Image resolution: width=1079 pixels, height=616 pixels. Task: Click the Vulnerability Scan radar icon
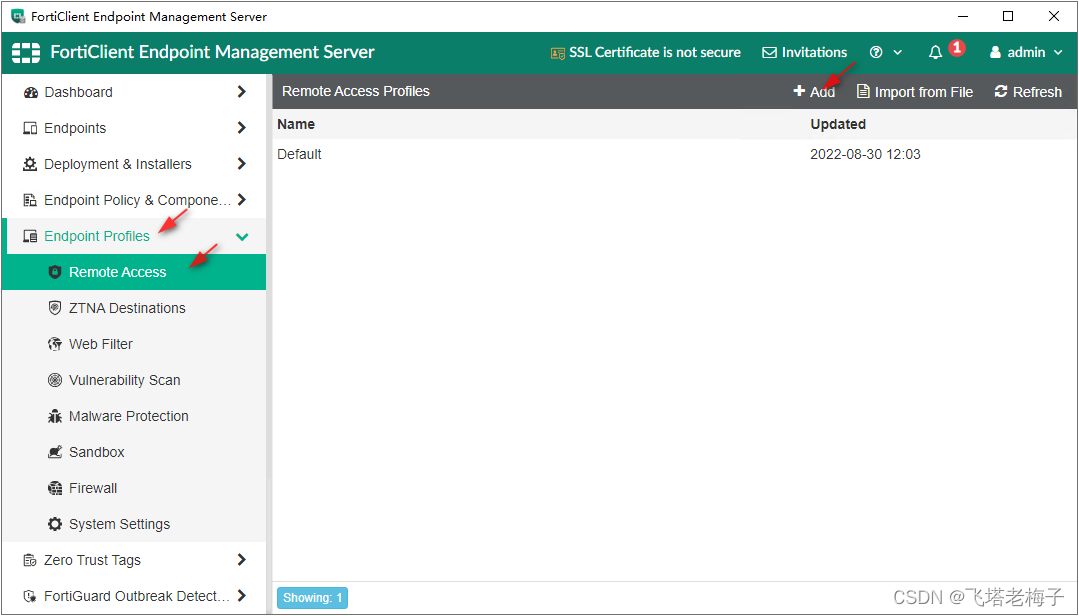pos(55,380)
